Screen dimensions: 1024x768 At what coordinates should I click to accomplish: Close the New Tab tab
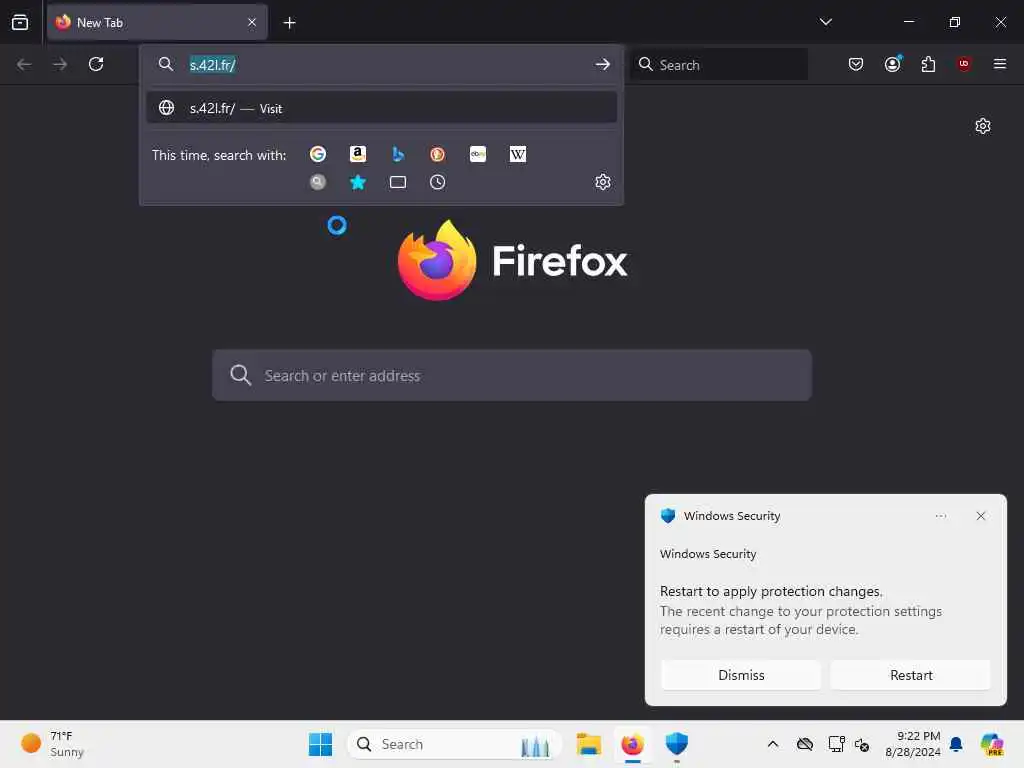point(252,22)
